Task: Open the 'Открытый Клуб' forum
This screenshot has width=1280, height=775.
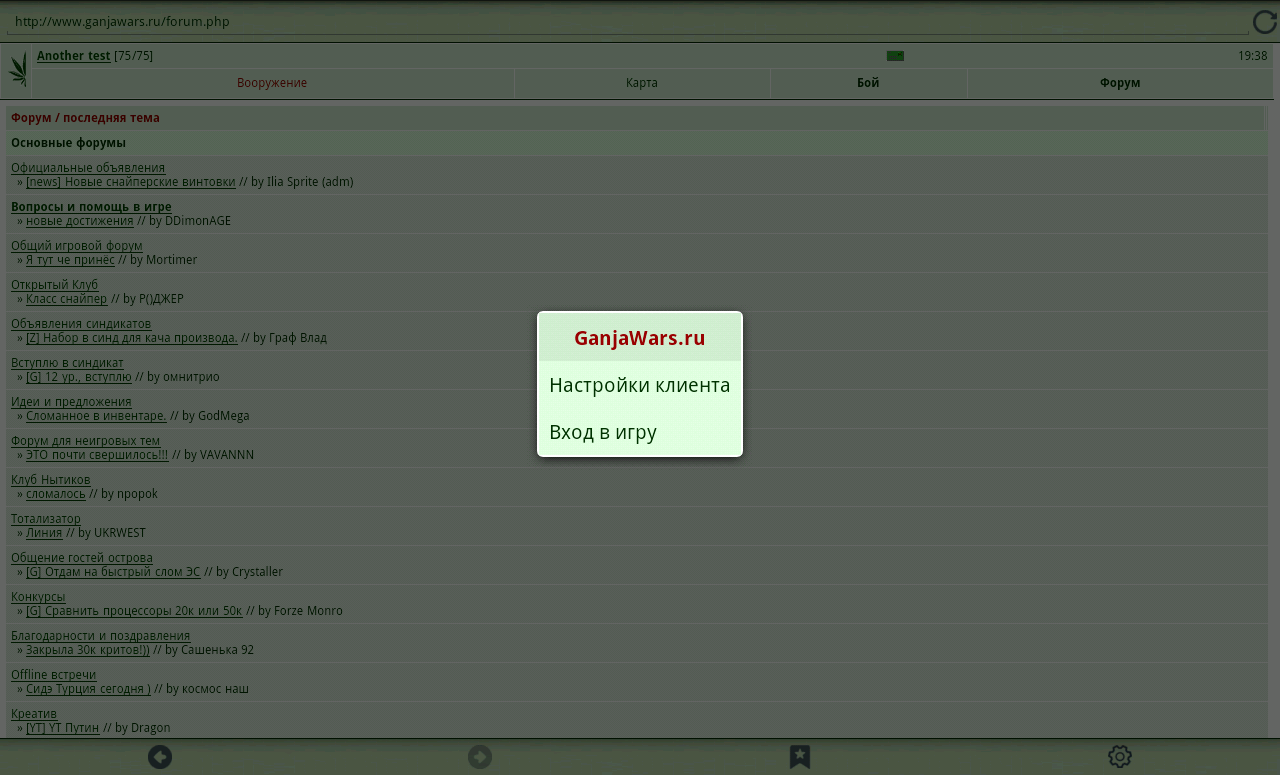Action: 55,285
